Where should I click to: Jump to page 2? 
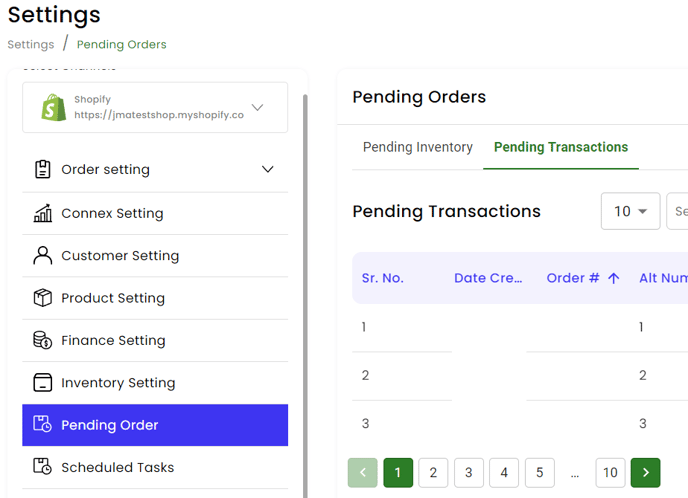pos(433,473)
